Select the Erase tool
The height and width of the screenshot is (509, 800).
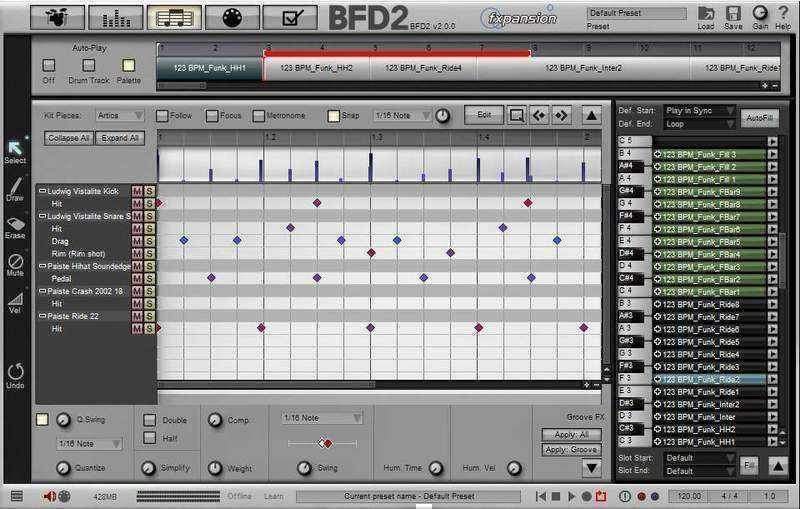click(x=15, y=225)
